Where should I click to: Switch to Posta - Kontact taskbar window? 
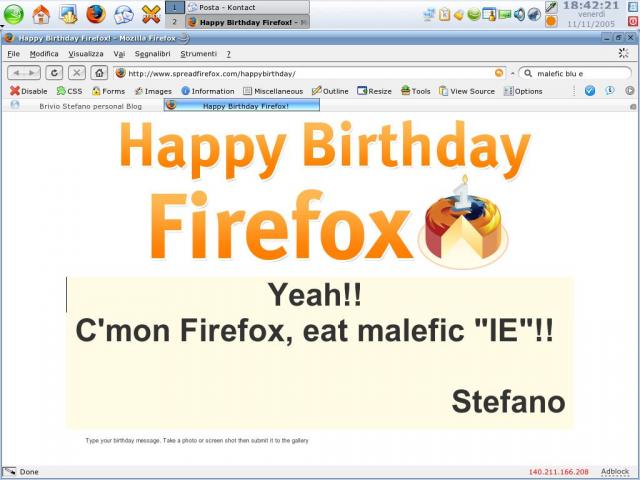coord(228,7)
